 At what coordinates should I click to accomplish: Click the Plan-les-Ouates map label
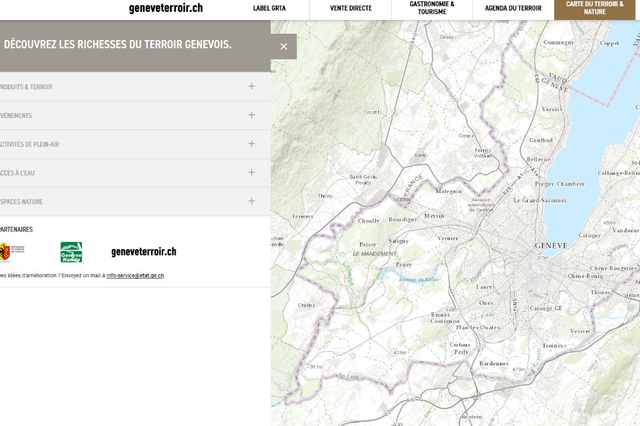[478, 327]
